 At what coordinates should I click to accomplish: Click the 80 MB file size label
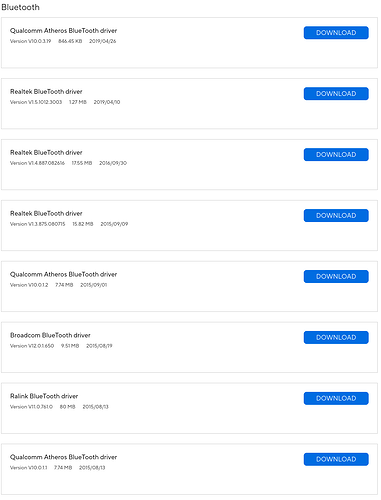(x=68, y=407)
